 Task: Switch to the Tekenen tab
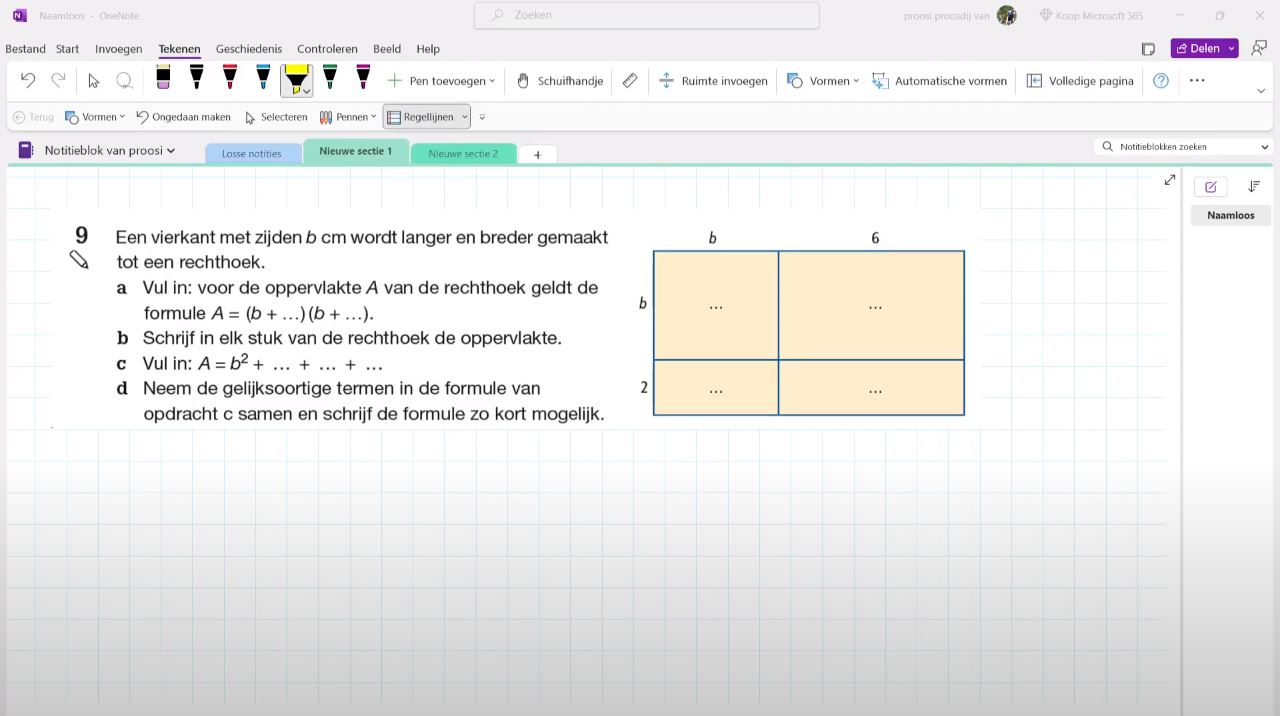tap(179, 49)
